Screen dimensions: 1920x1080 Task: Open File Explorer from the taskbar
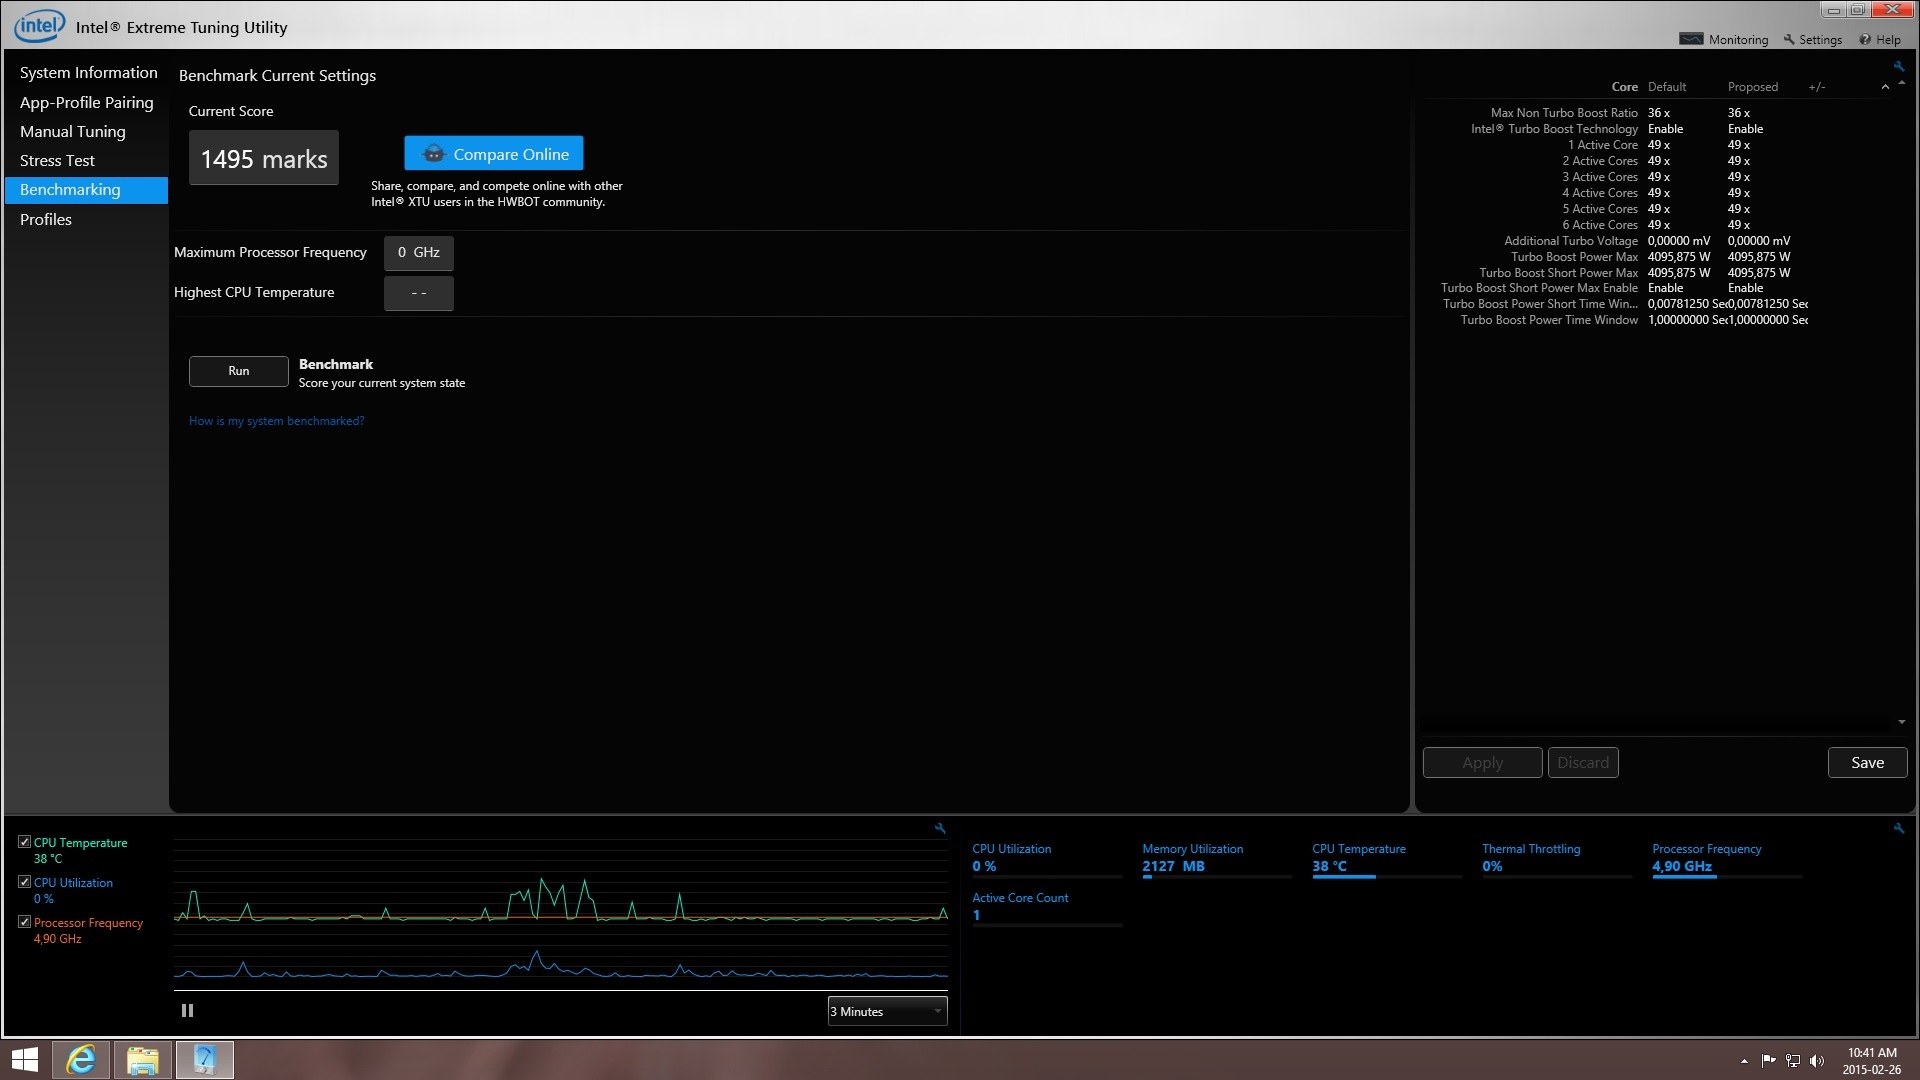click(143, 1060)
